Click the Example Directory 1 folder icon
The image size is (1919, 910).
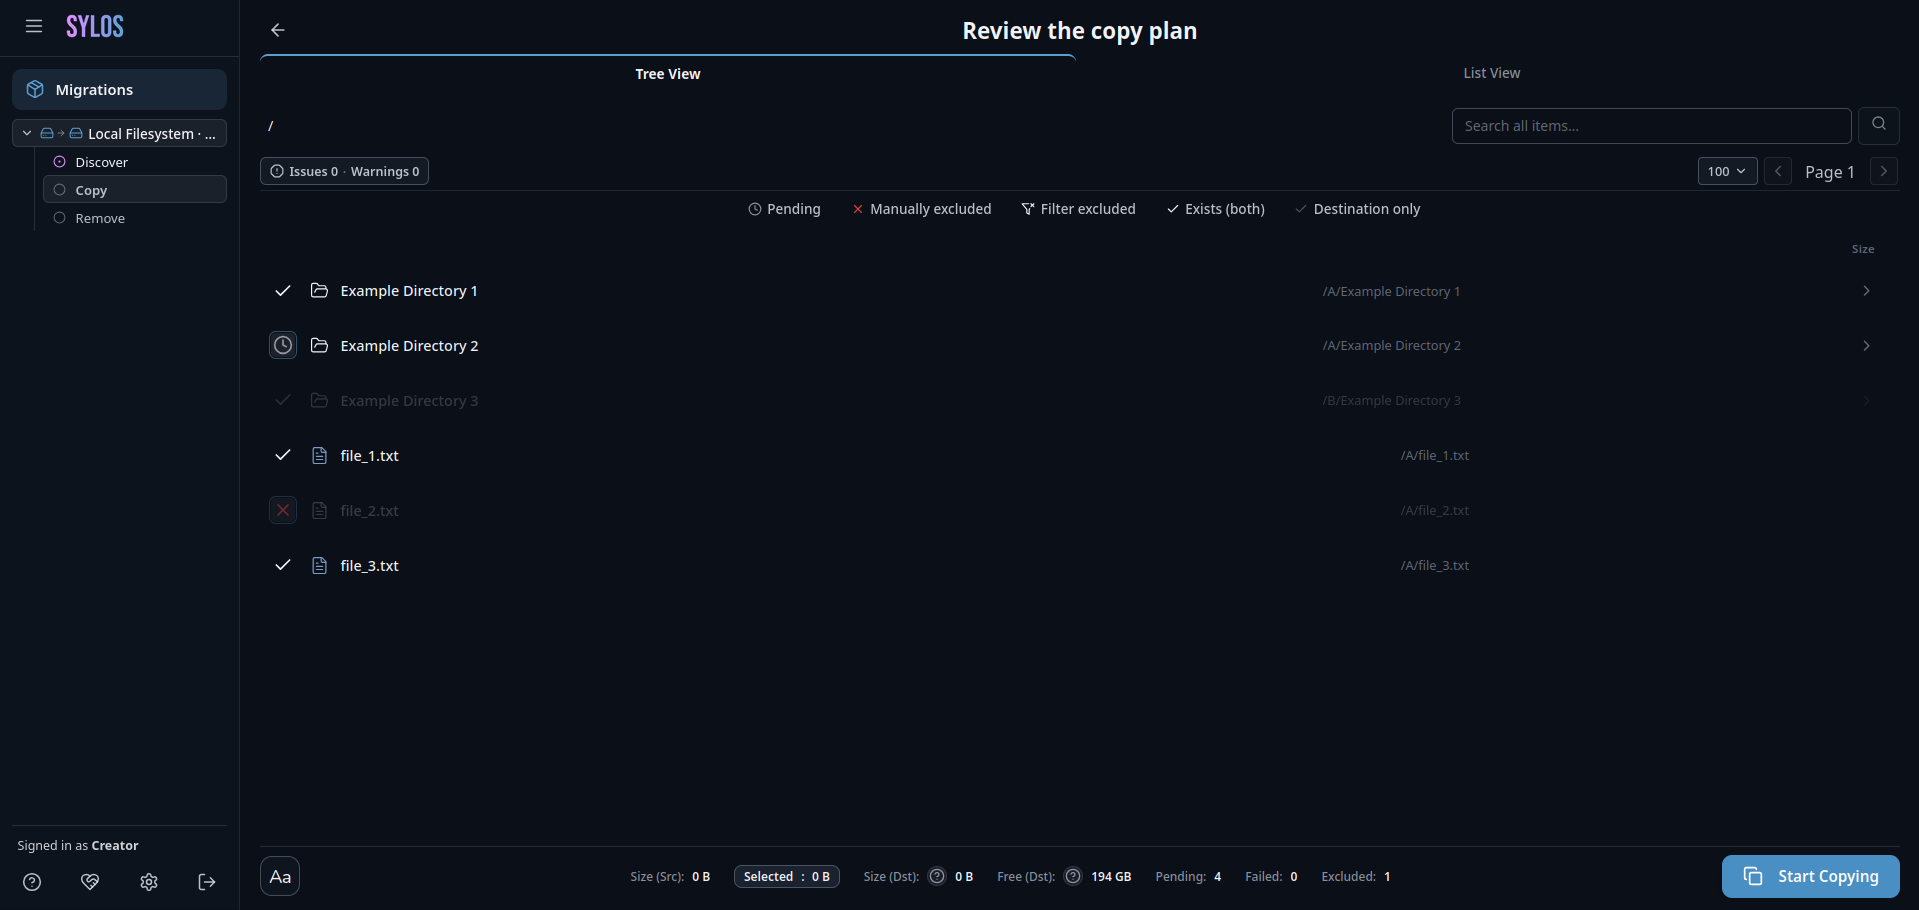tap(319, 290)
